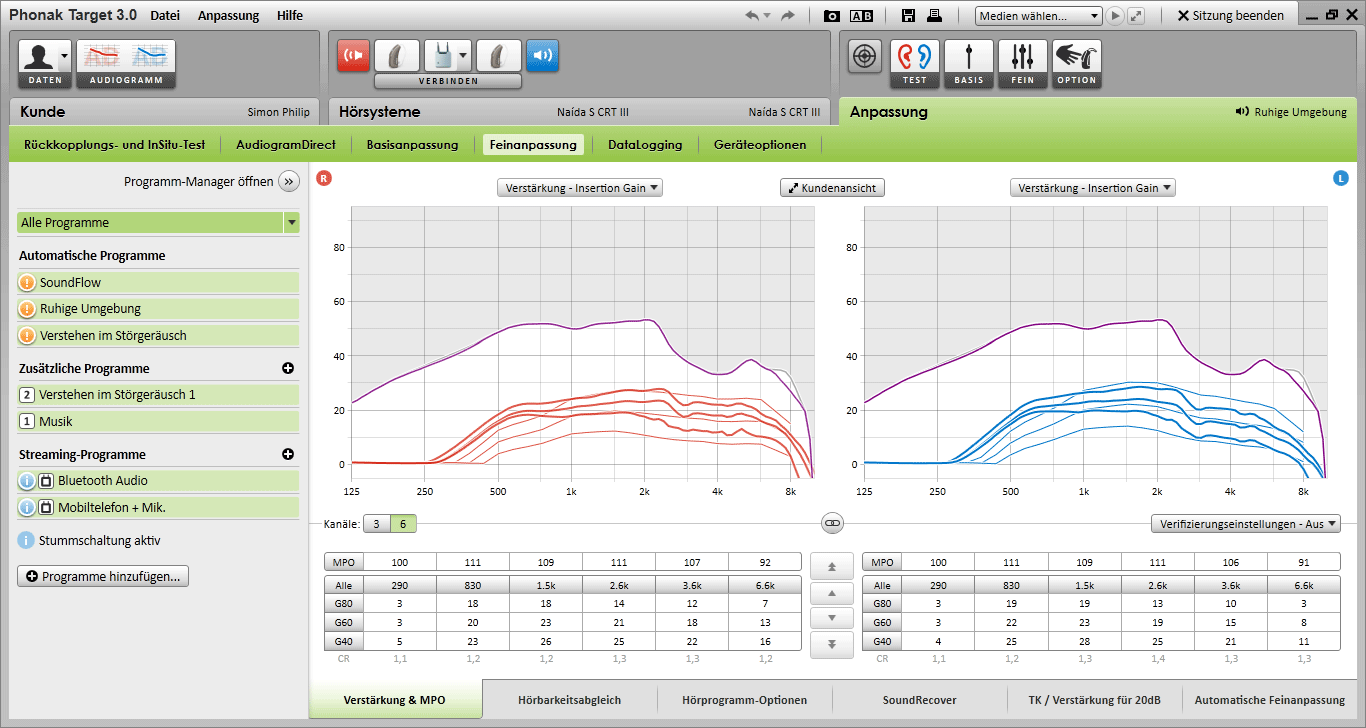
Task: Click the Kundenansicht button
Action: coord(833,187)
